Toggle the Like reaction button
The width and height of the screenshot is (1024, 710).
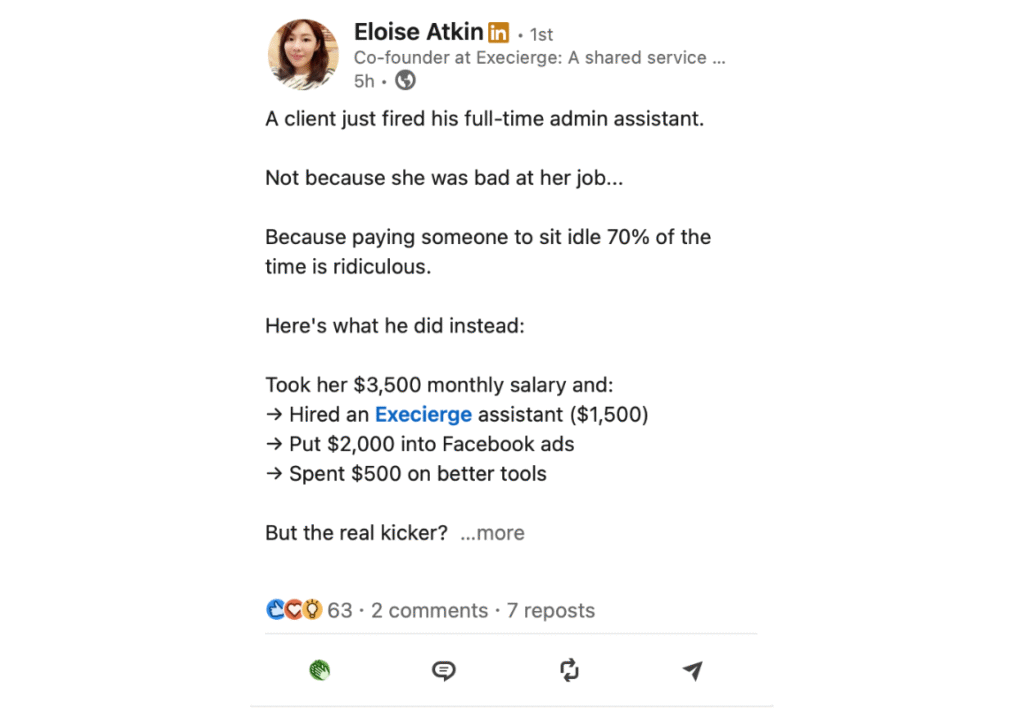(319, 670)
